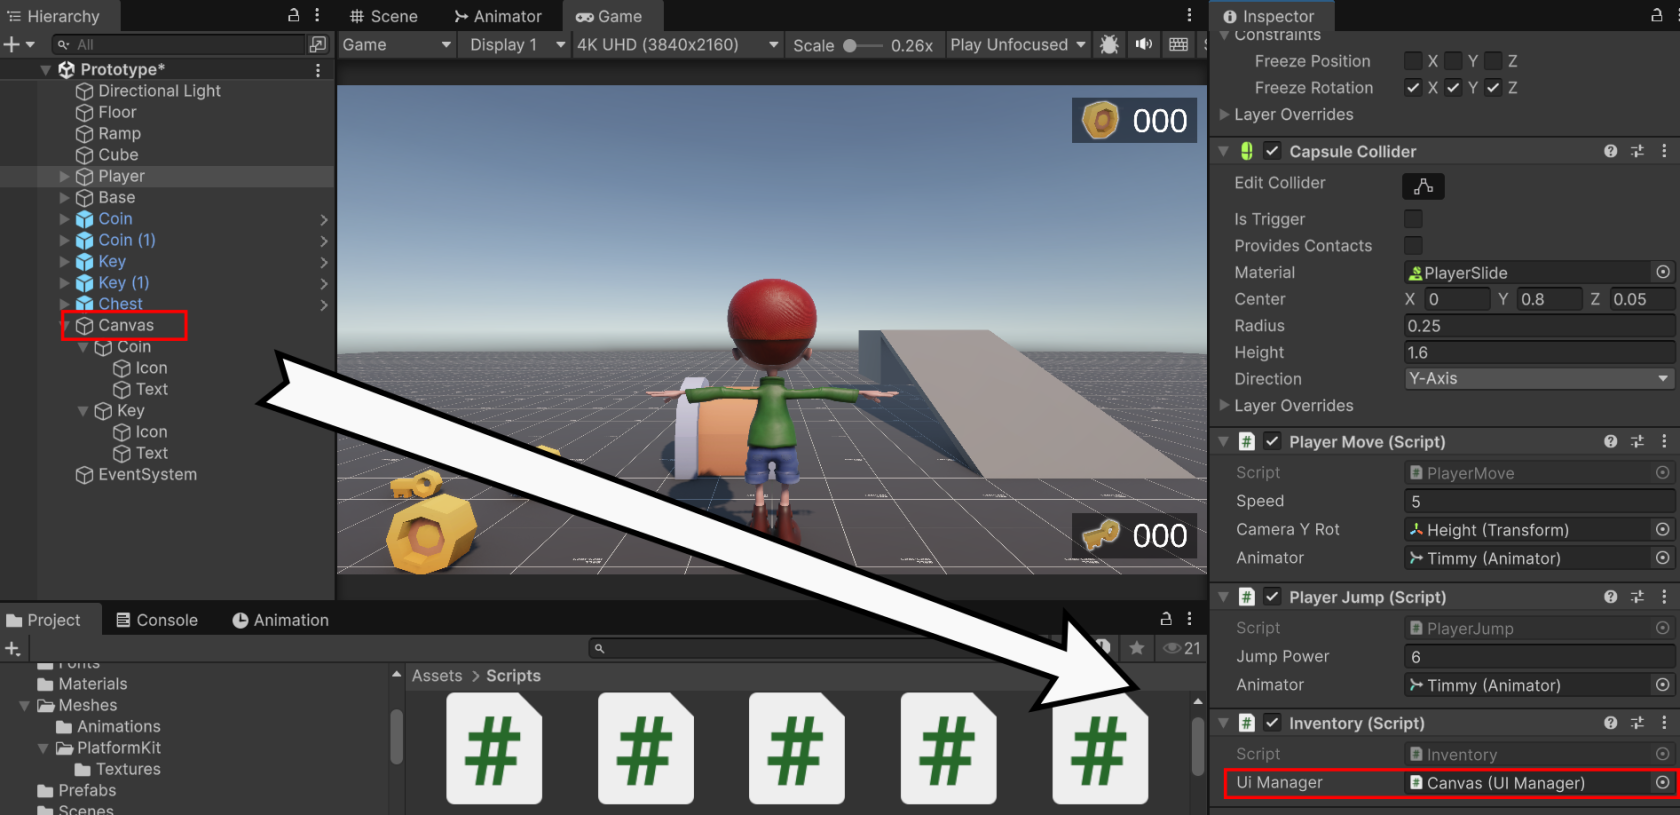The width and height of the screenshot is (1680, 815).
Task: Select the Canvas object in Hierarchy
Action: click(126, 326)
